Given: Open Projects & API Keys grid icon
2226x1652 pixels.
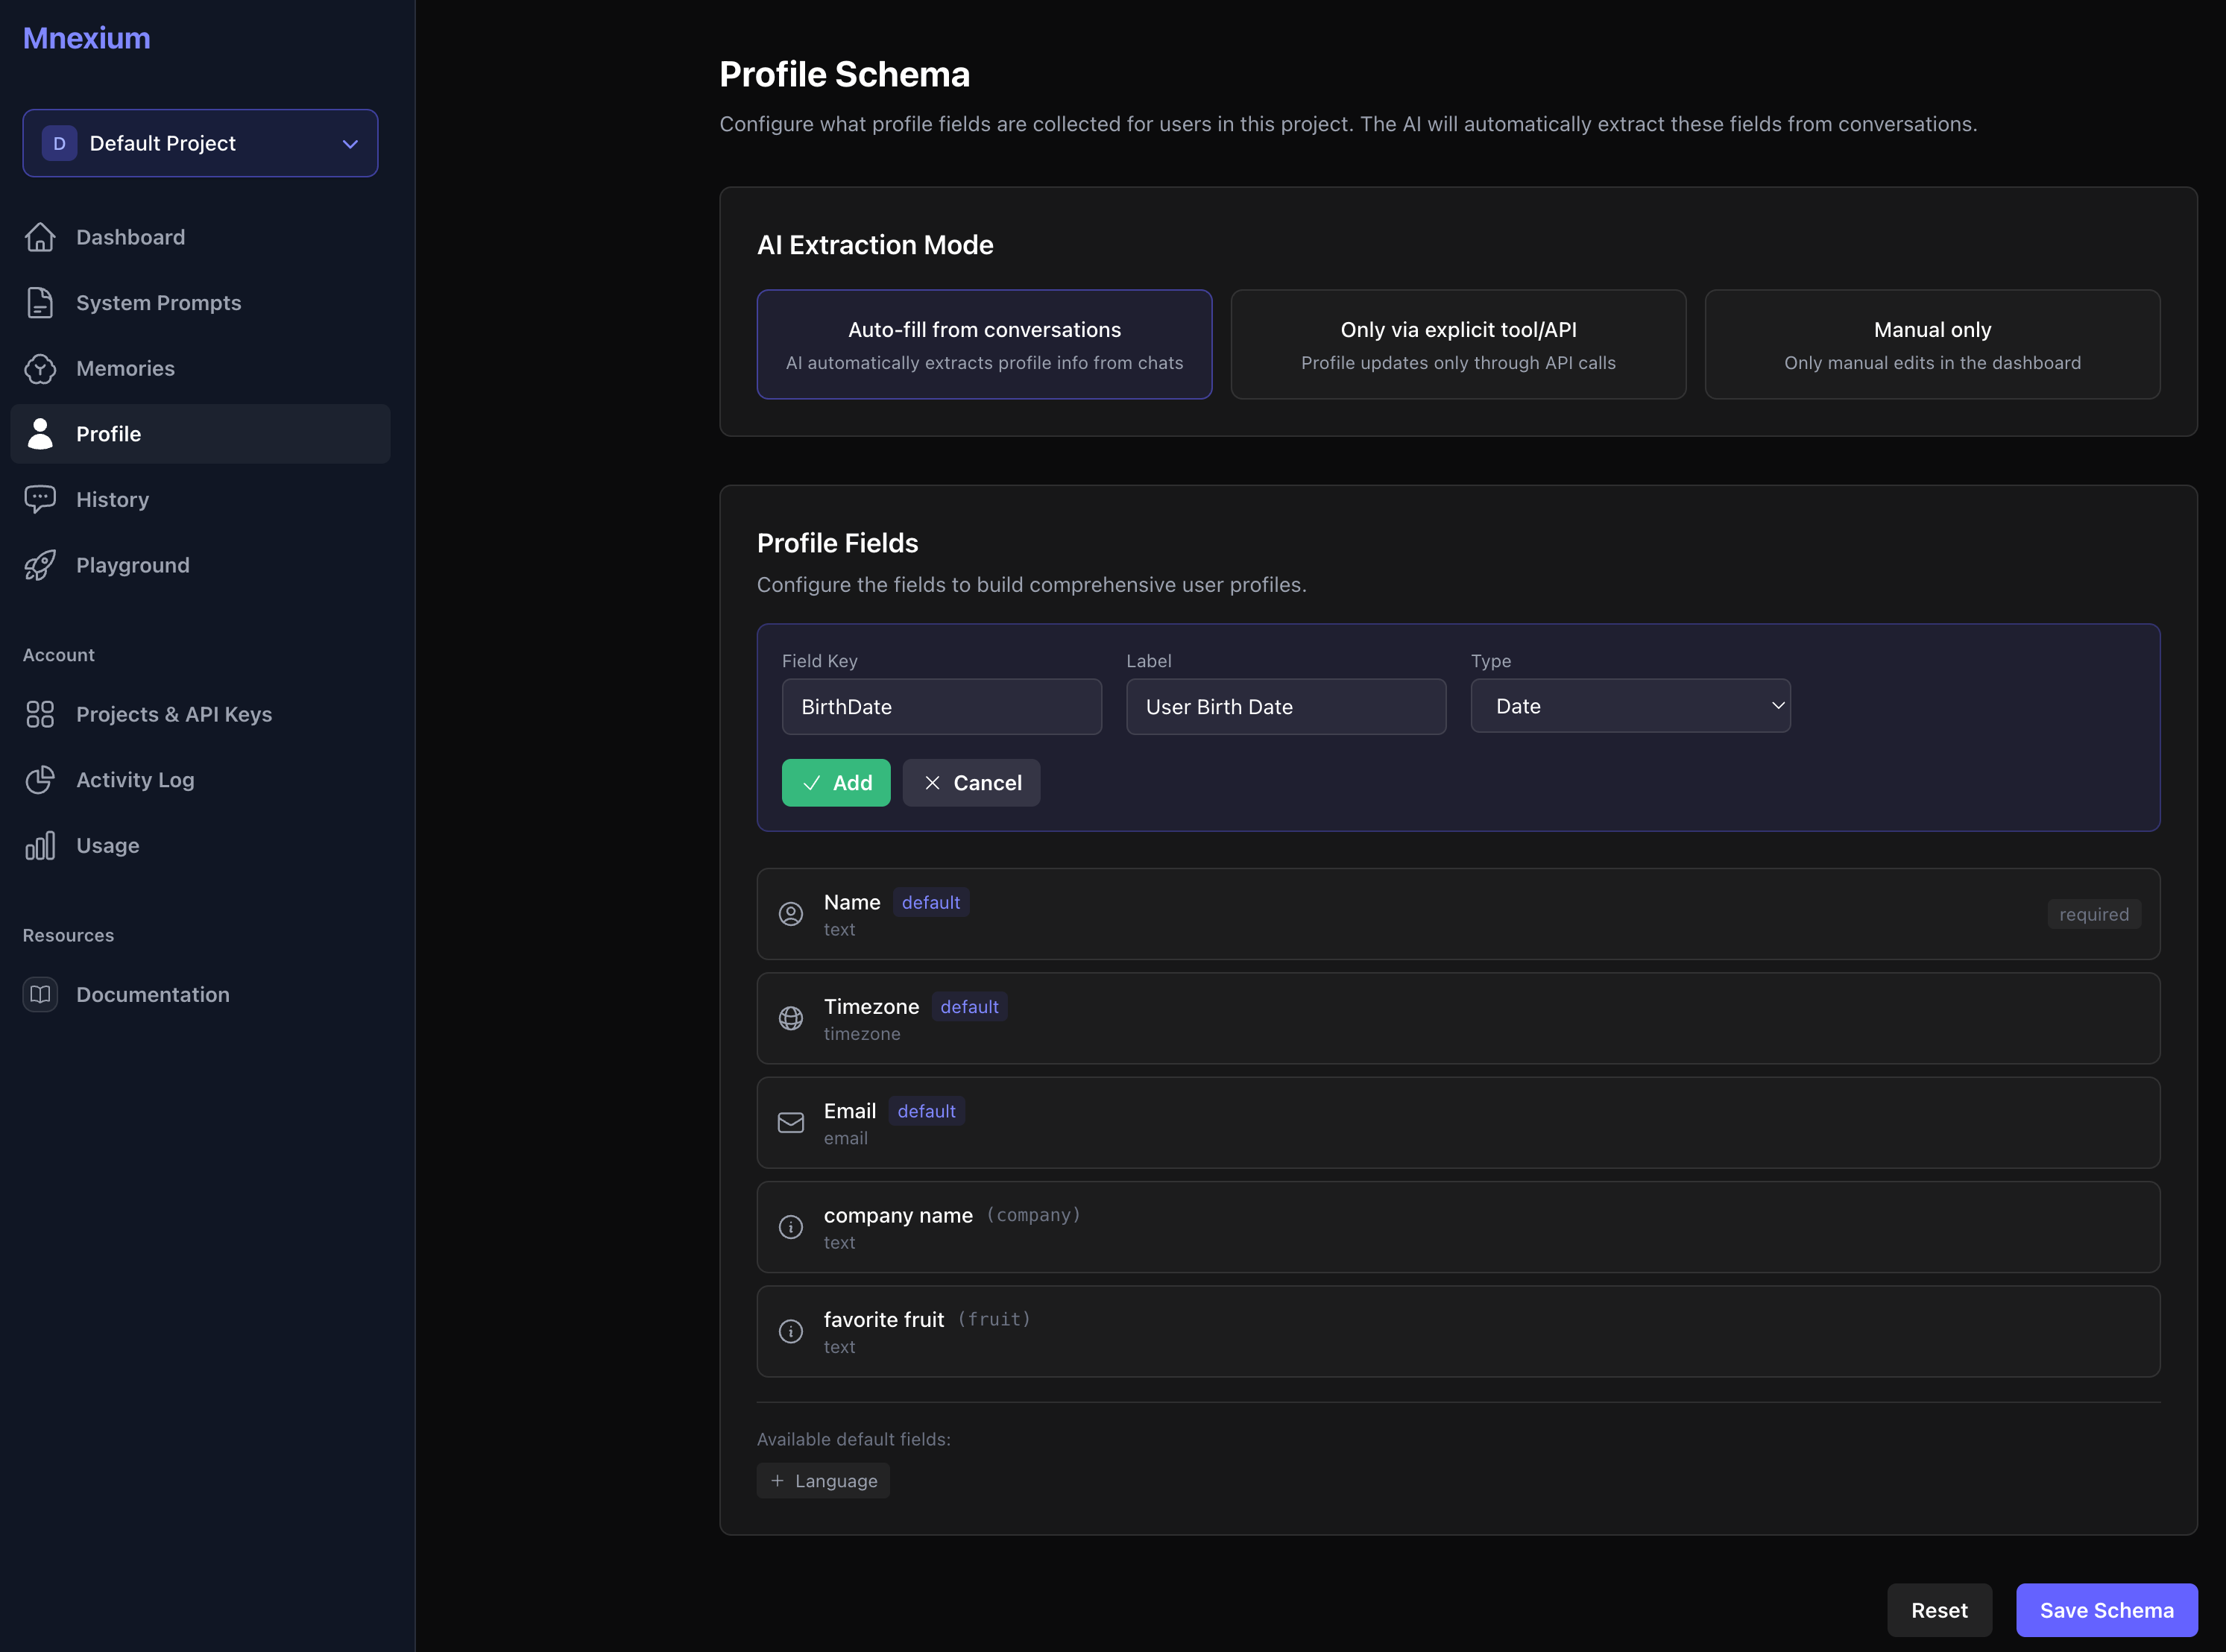Looking at the screenshot, I should 40,714.
